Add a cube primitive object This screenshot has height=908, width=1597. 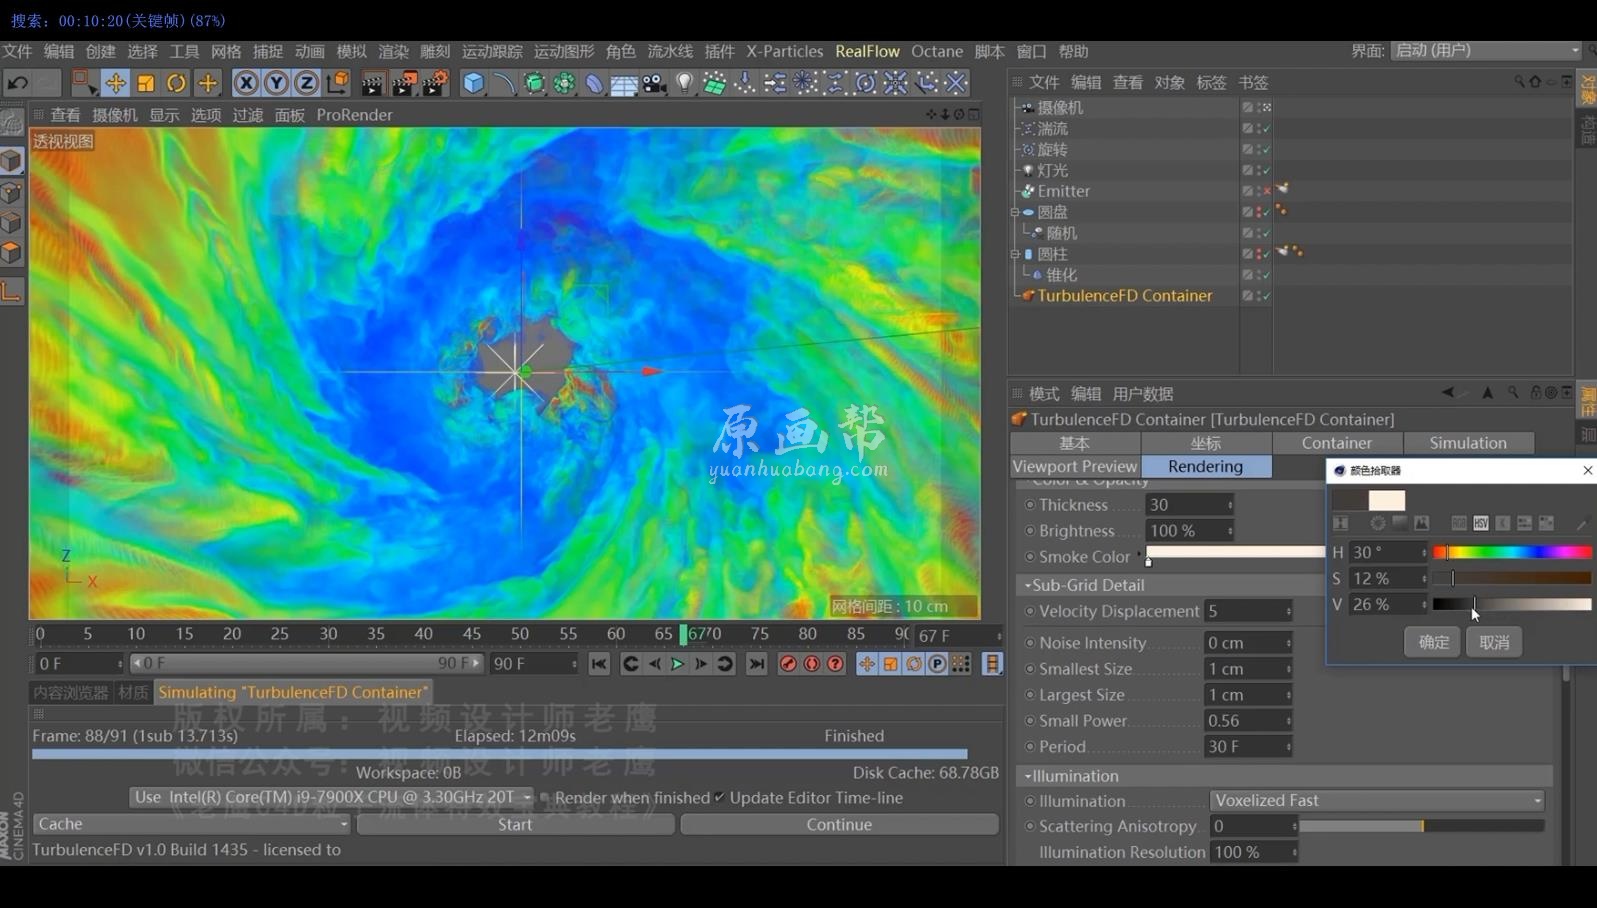pos(473,83)
